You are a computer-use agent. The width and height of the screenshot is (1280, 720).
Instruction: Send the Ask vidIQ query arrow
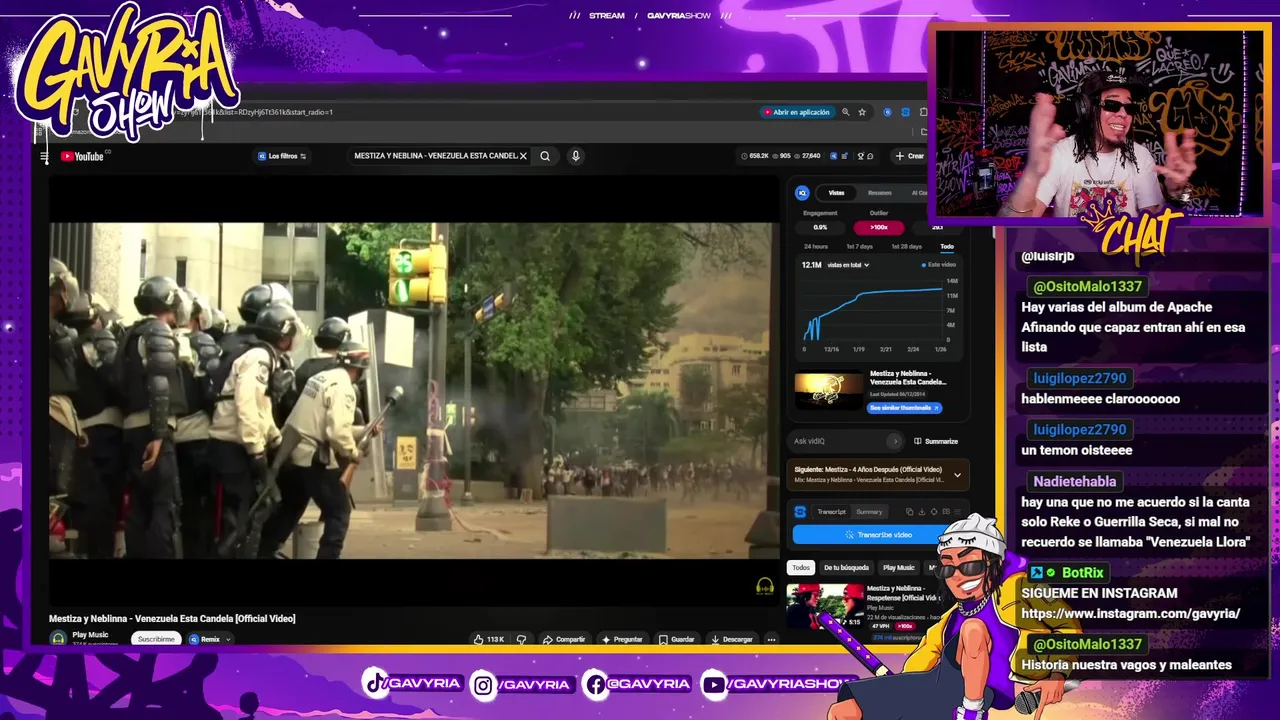pyautogui.click(x=895, y=441)
